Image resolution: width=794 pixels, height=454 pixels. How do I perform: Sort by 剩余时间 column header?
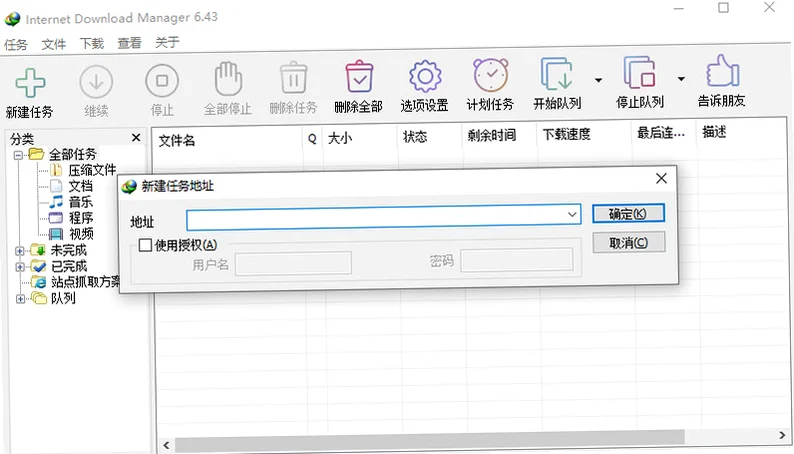491,135
